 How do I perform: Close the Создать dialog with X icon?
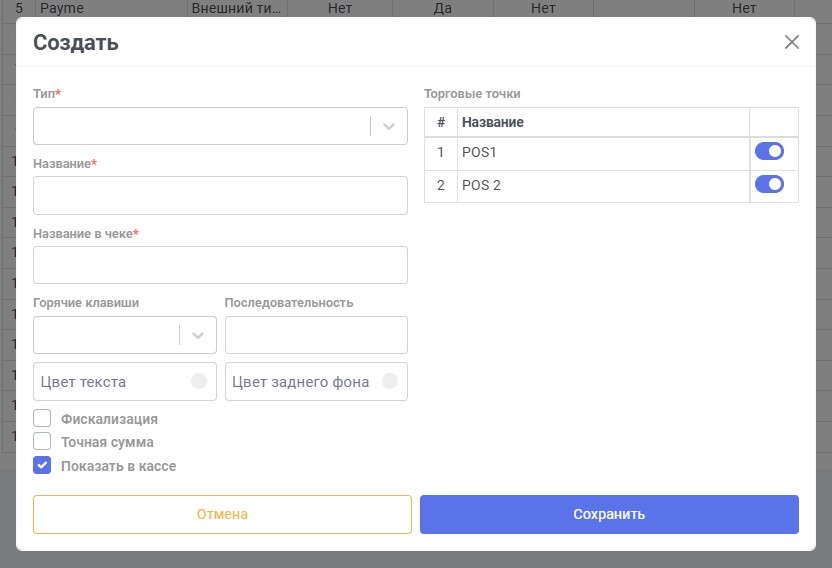[792, 42]
